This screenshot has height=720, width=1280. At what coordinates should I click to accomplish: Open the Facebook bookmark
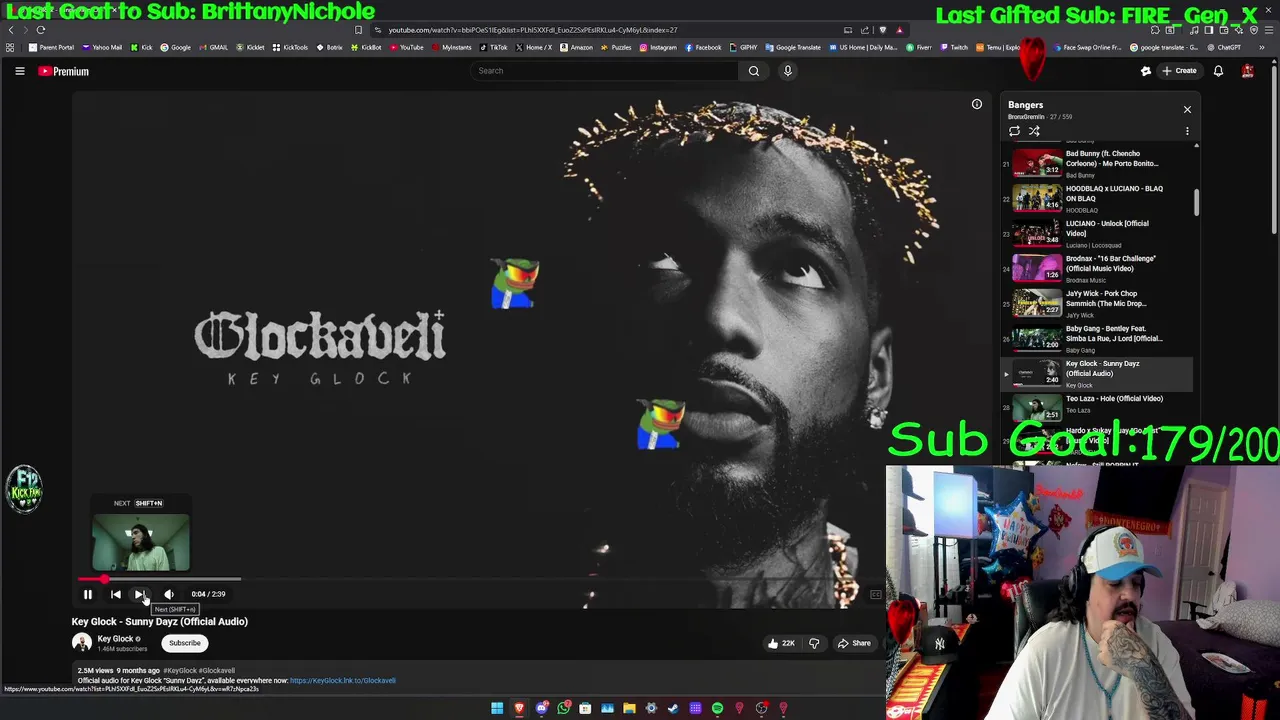[703, 47]
